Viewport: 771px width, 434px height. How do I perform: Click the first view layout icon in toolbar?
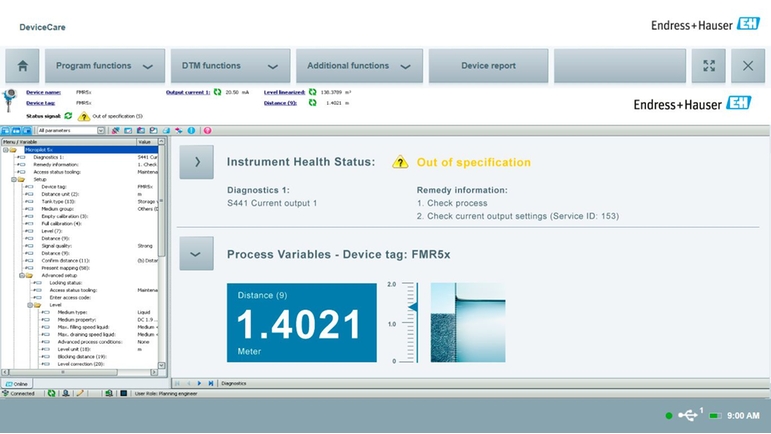click(6, 130)
